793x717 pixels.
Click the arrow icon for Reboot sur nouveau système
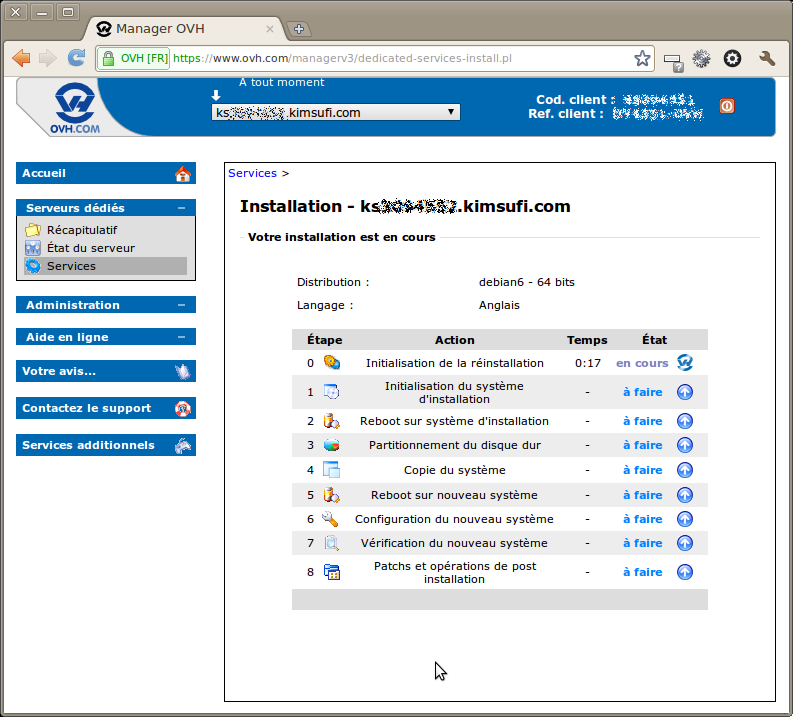[x=685, y=495]
